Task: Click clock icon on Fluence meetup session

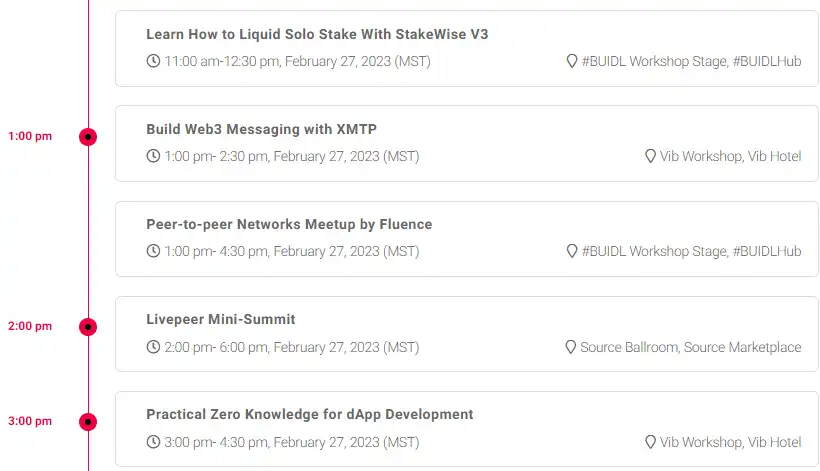Action: [x=153, y=251]
